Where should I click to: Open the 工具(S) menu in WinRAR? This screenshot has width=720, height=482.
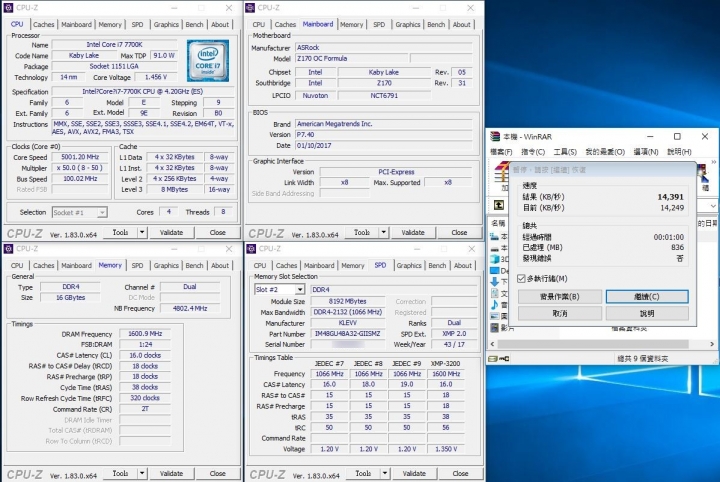coord(565,151)
